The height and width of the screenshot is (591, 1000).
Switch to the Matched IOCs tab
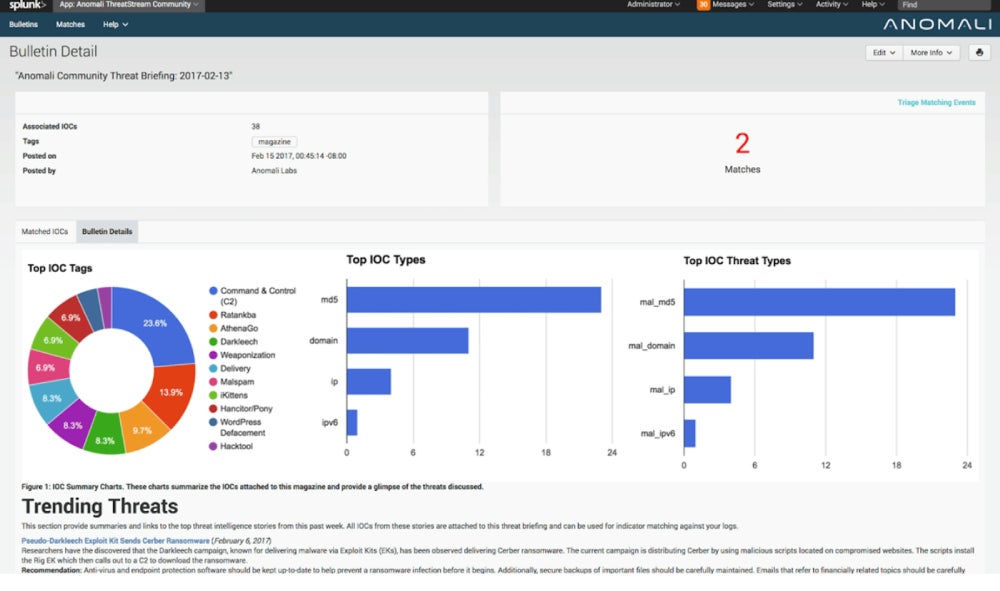pos(45,231)
